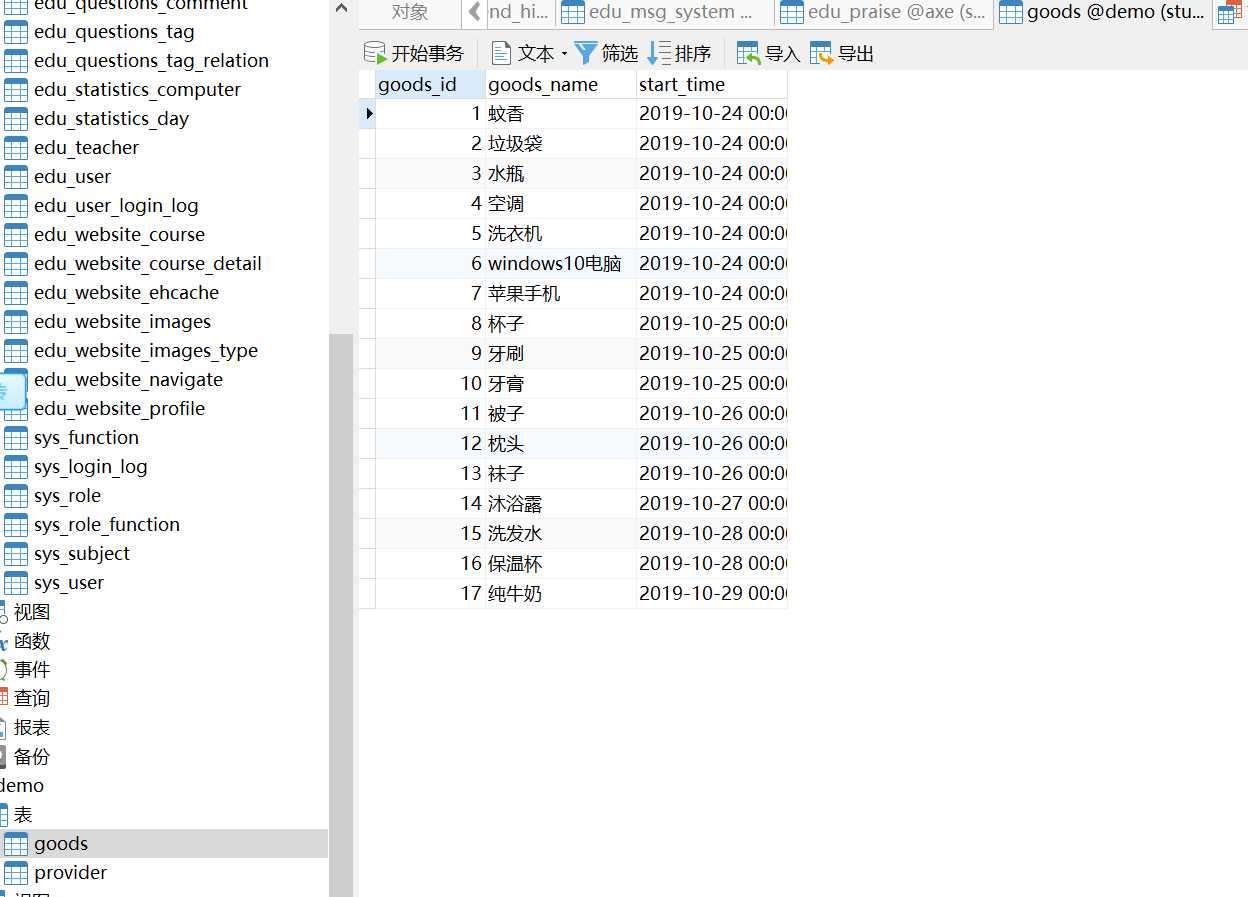1248x897 pixels.
Task: Select cell 空调 in goods_name
Action: tap(561, 204)
